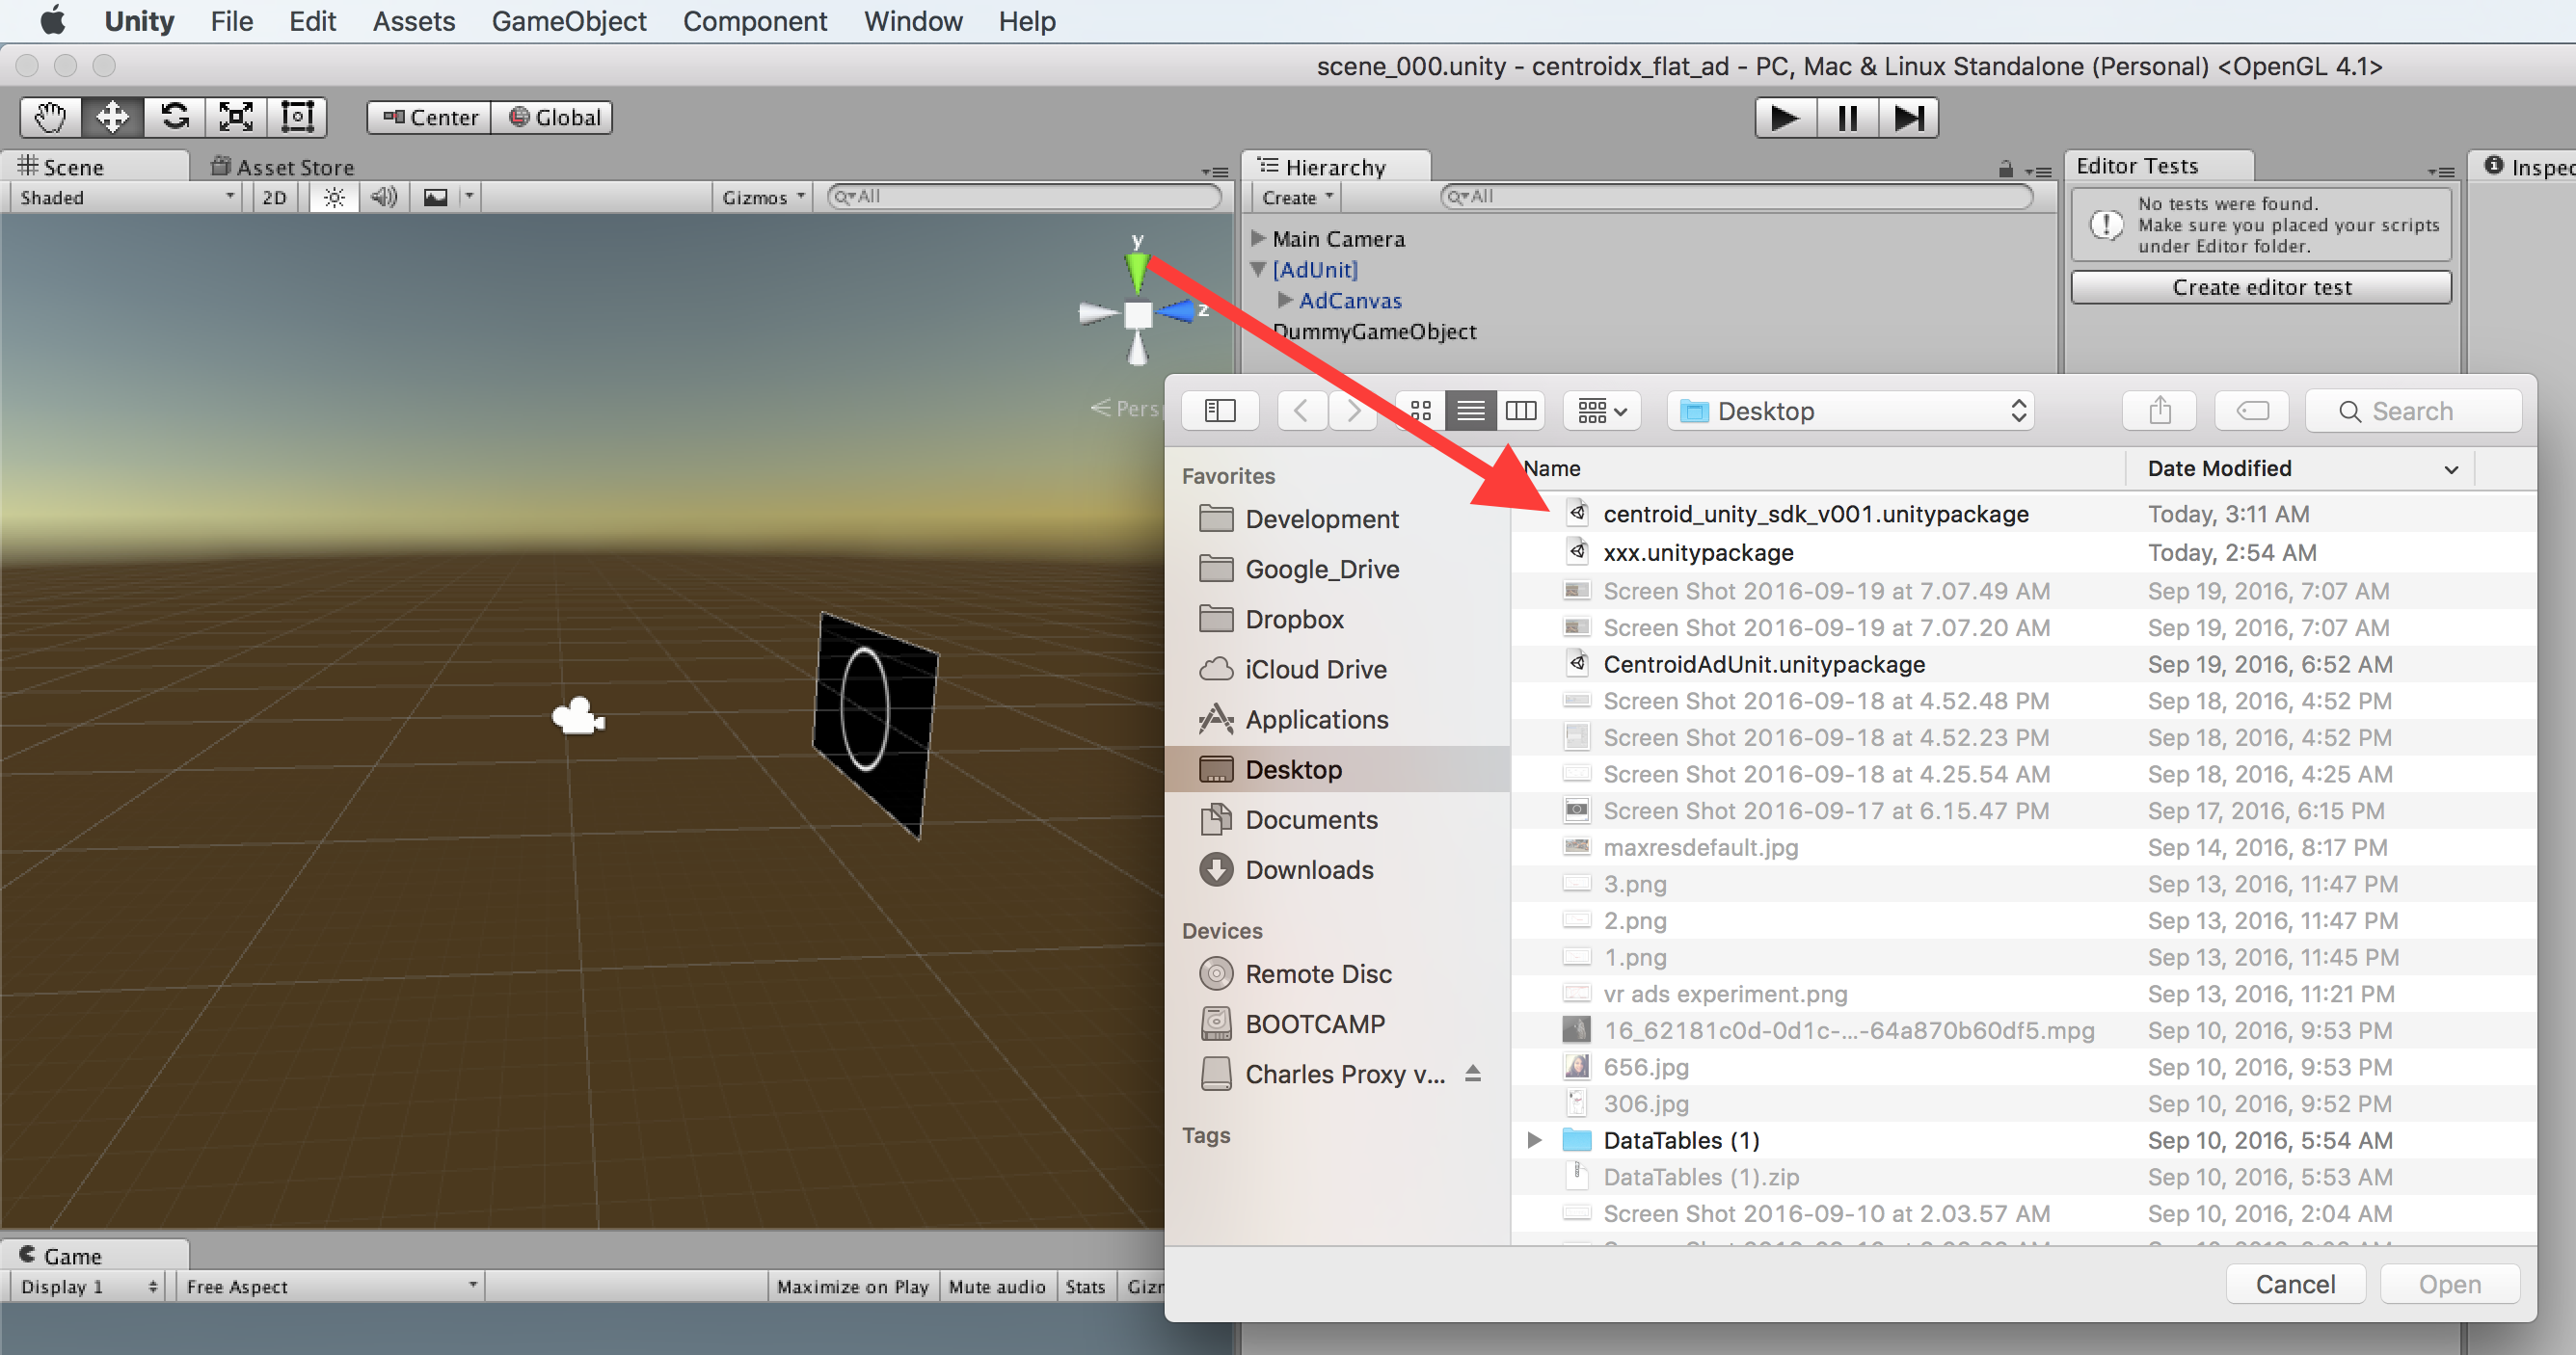Switch file dialog to list view

point(1471,411)
